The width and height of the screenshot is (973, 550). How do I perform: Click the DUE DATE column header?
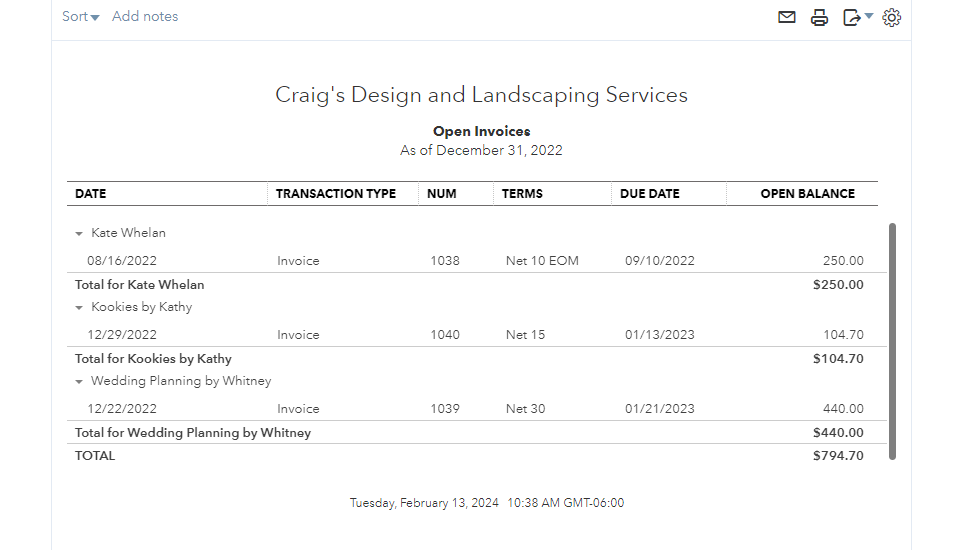[650, 194]
